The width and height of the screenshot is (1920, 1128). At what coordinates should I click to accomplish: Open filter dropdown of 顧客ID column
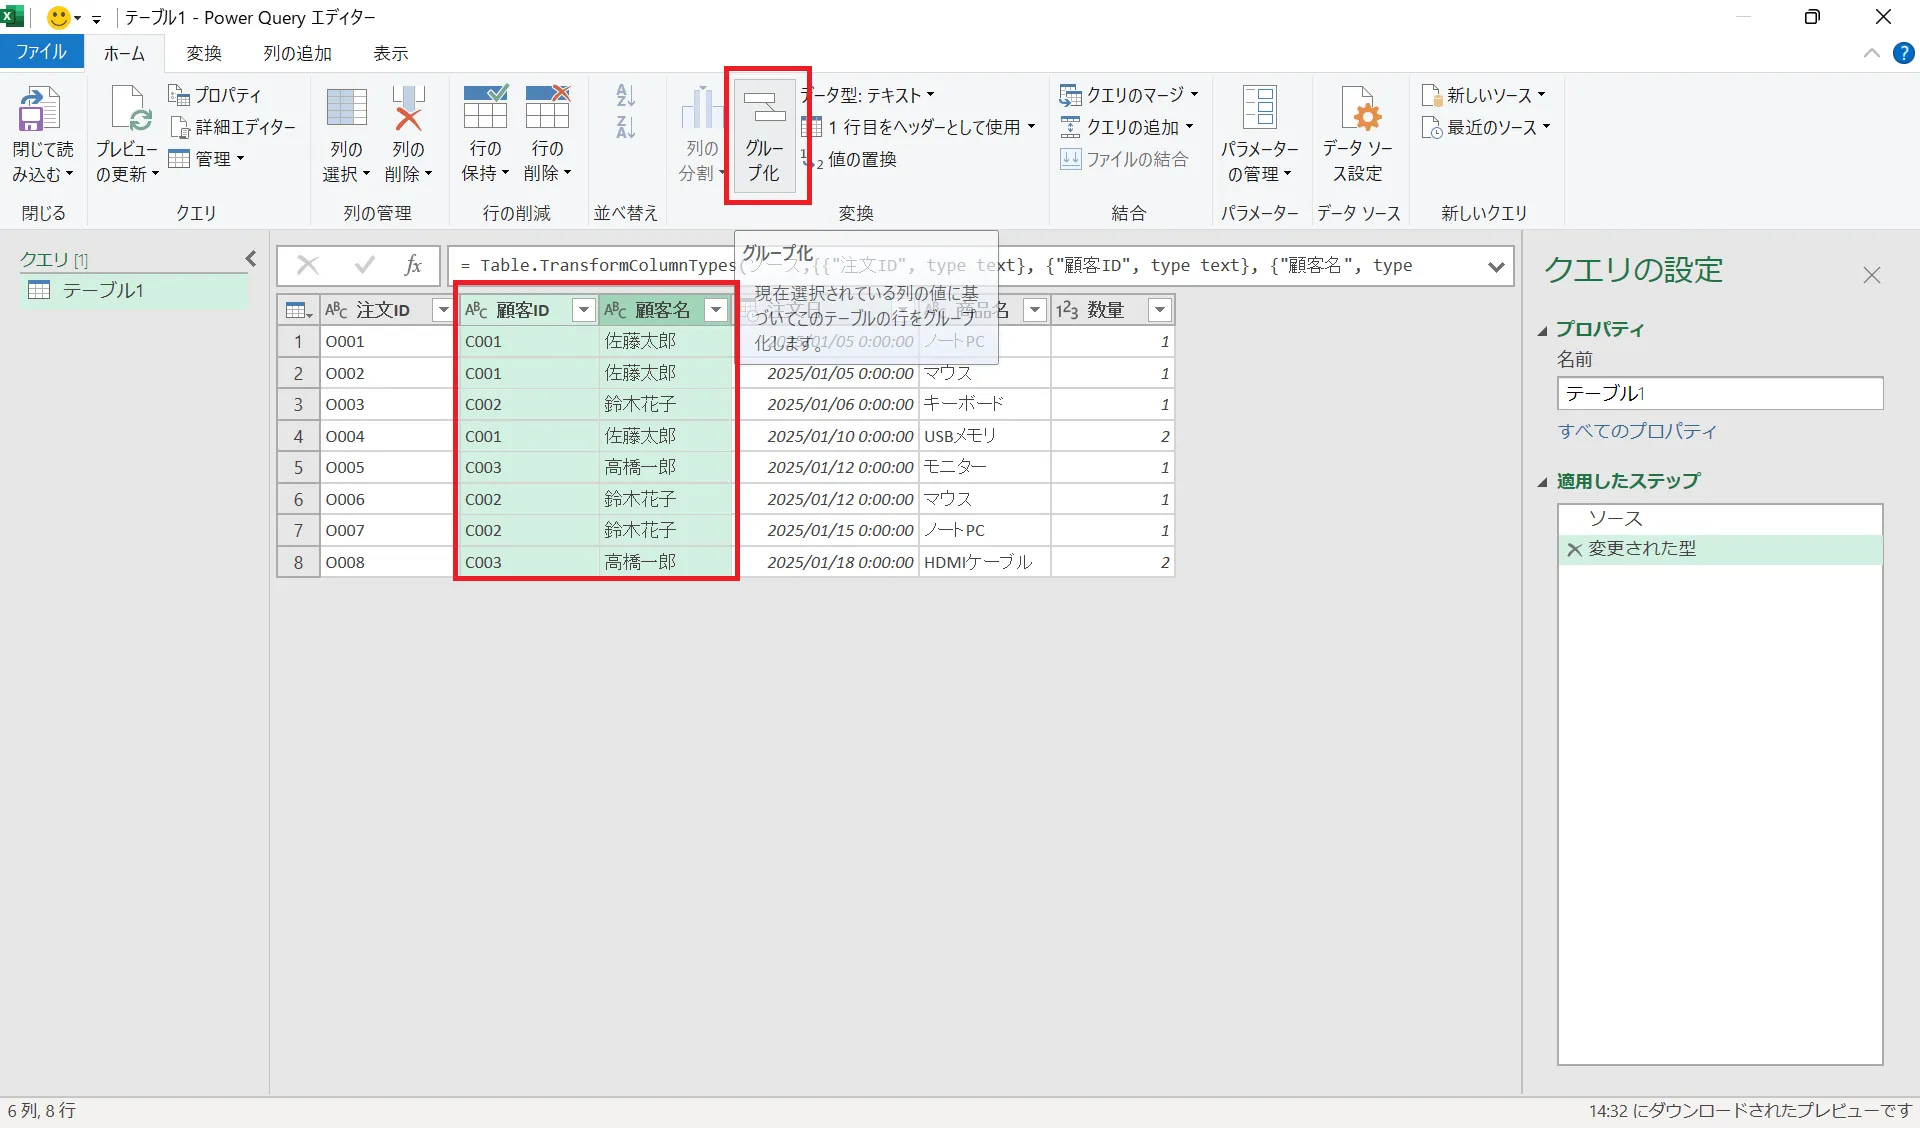pyautogui.click(x=584, y=310)
